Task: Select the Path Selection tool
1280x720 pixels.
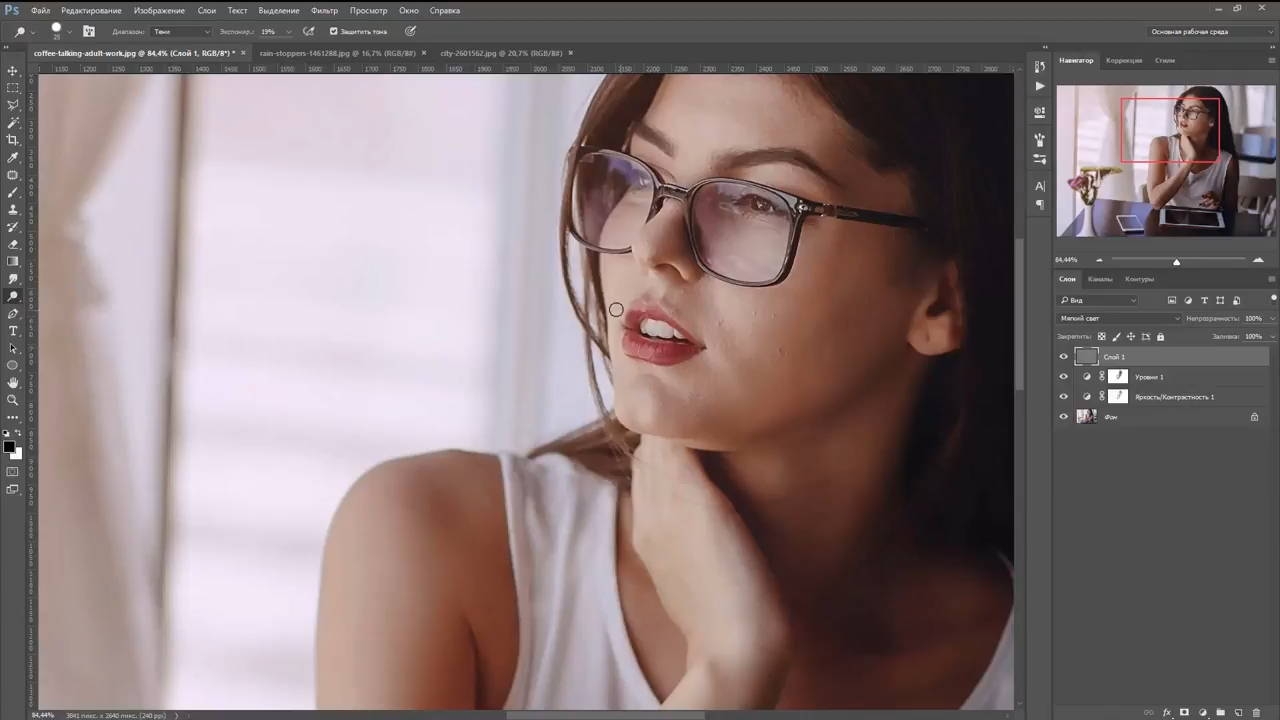Action: [13, 348]
